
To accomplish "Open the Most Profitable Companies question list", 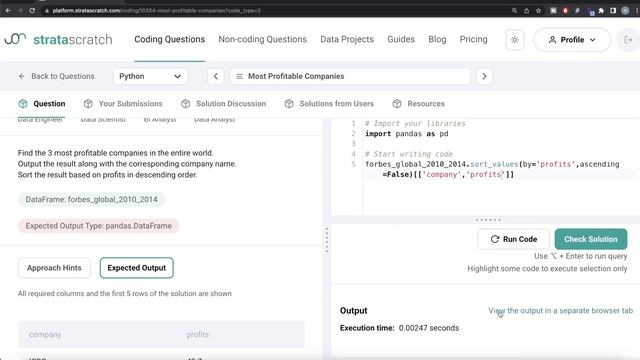I will tap(350, 76).
